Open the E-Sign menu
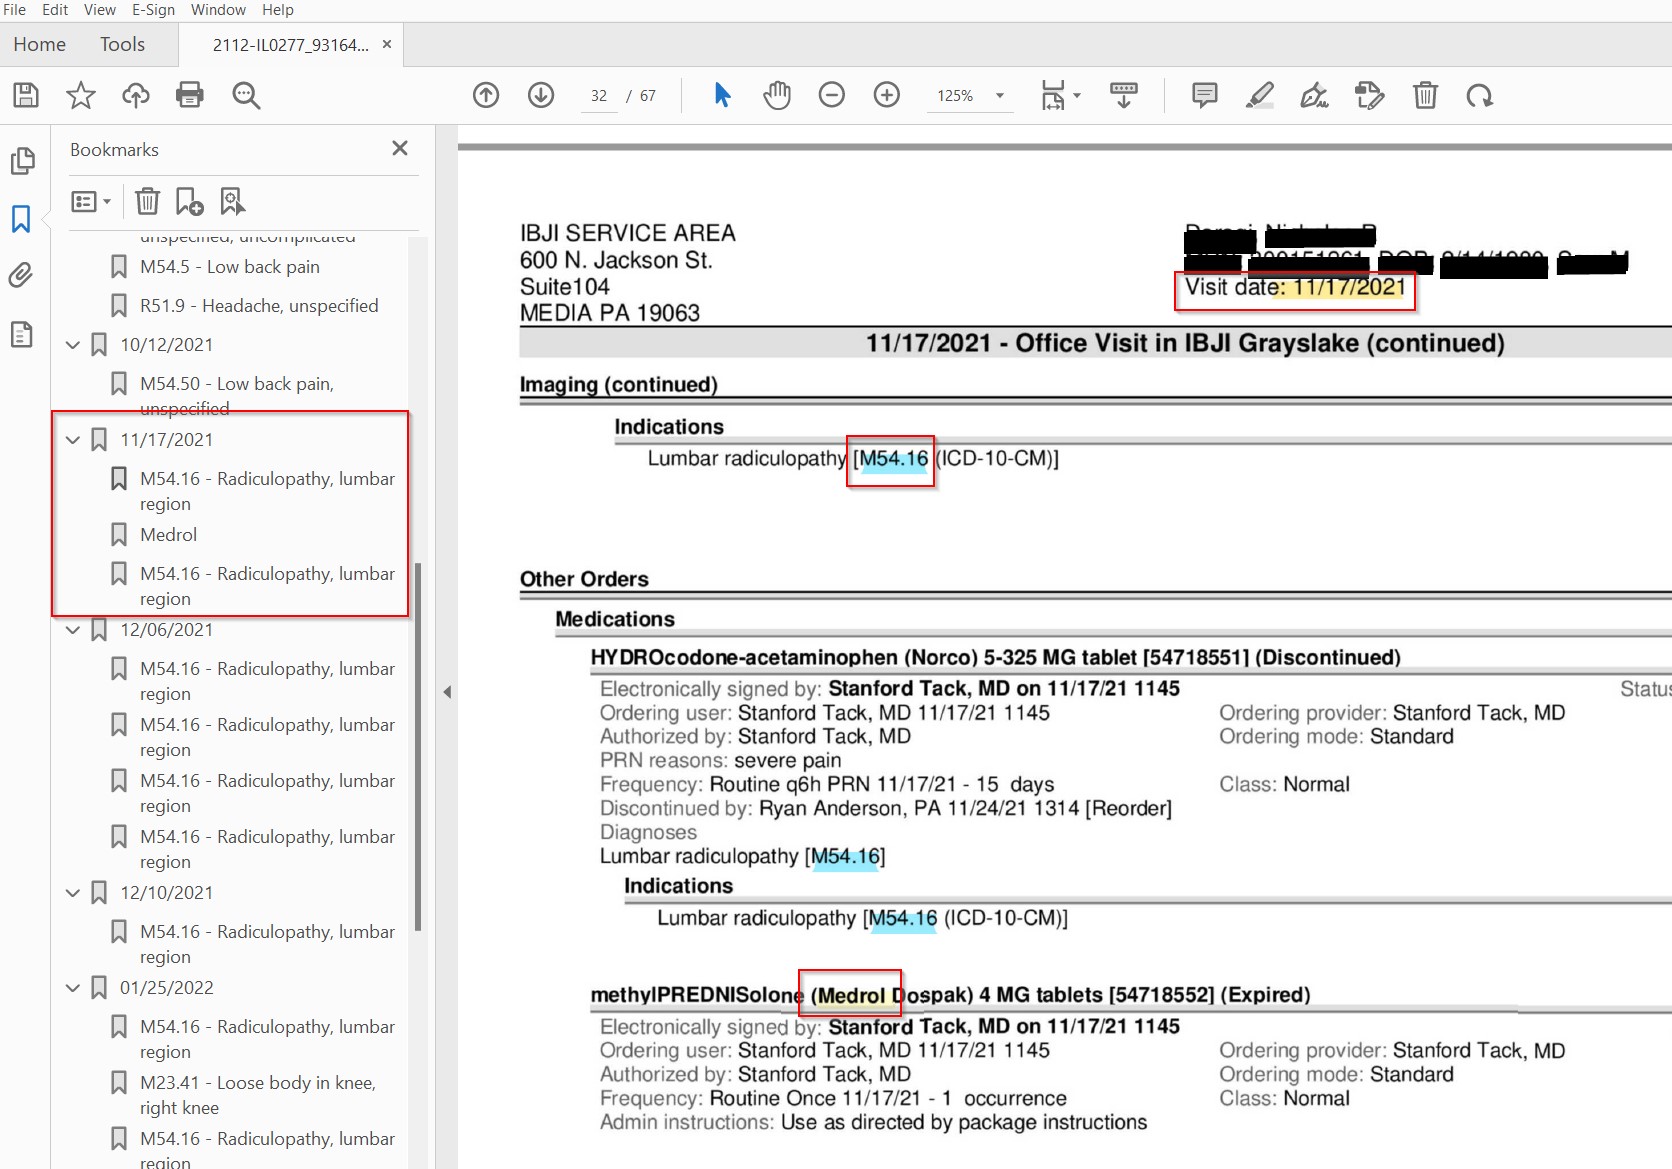The height and width of the screenshot is (1169, 1672). pos(153,10)
